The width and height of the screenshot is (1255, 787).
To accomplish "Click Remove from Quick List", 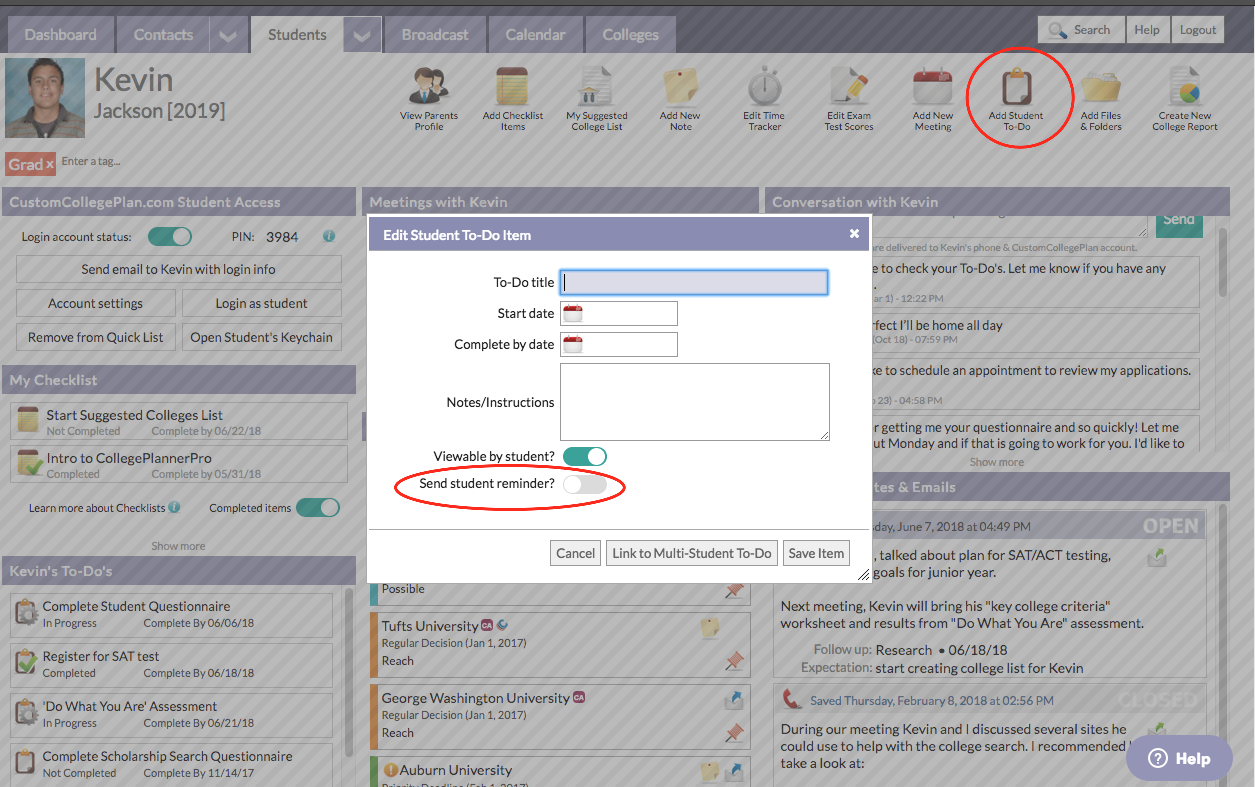I will point(96,337).
